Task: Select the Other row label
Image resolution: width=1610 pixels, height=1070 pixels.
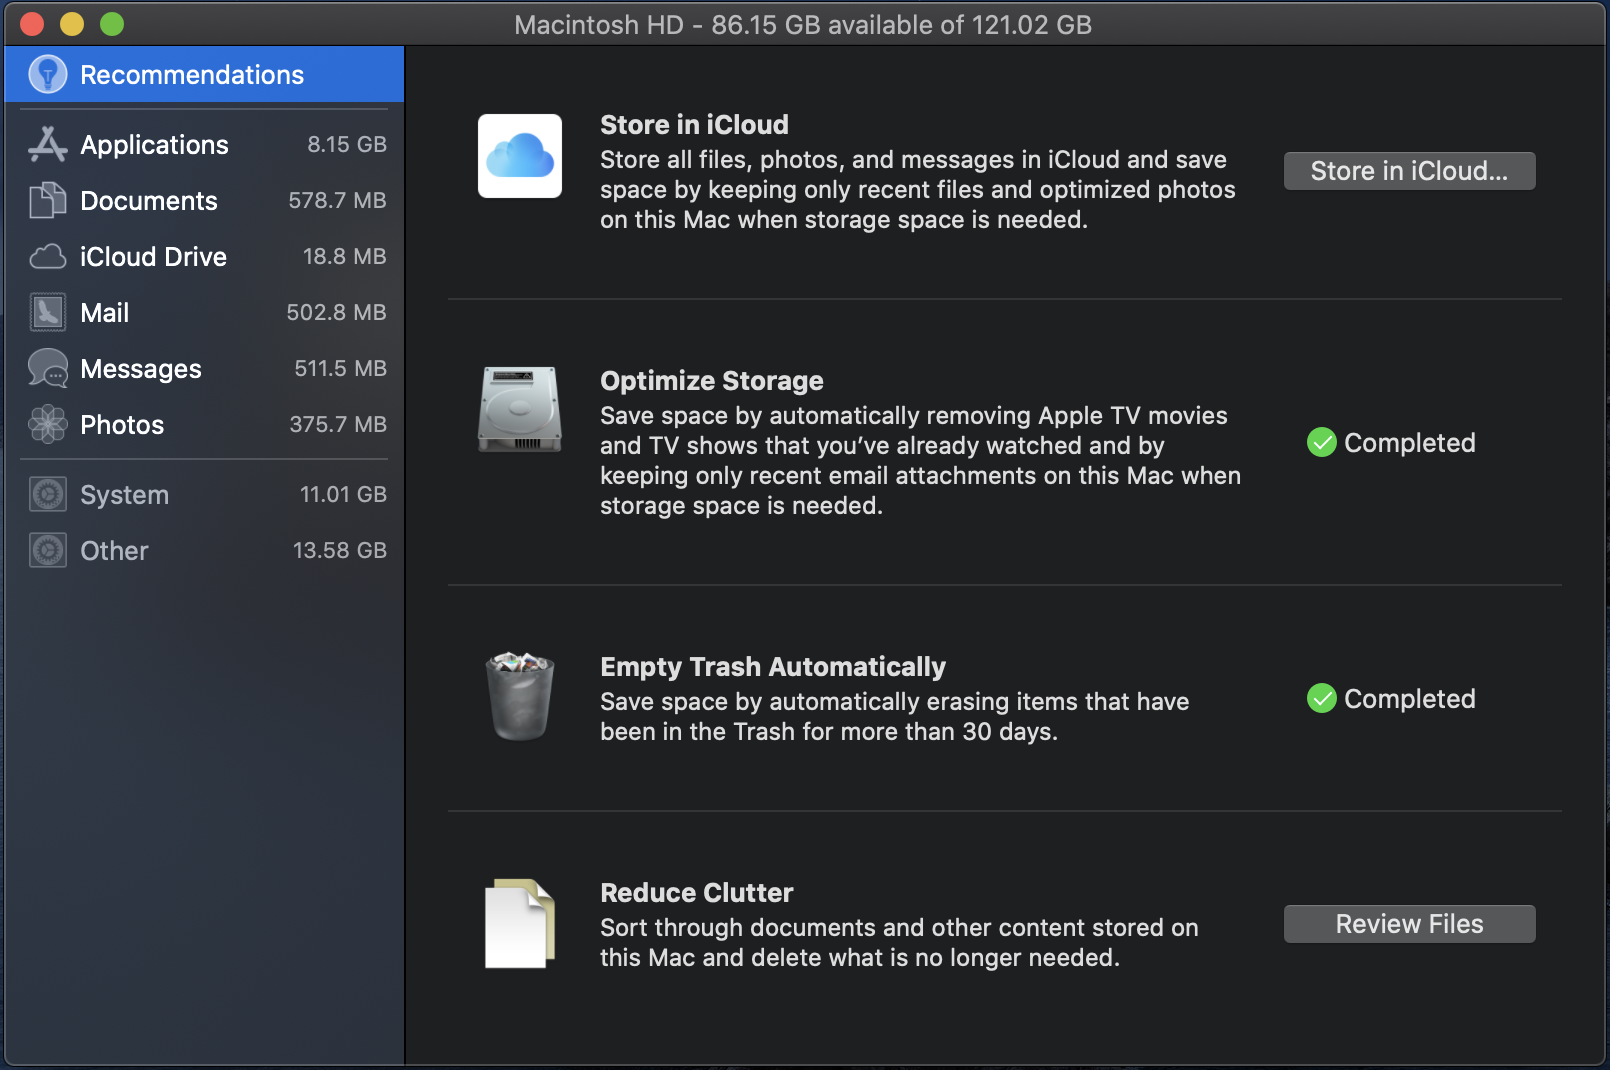Action: pos(114,551)
